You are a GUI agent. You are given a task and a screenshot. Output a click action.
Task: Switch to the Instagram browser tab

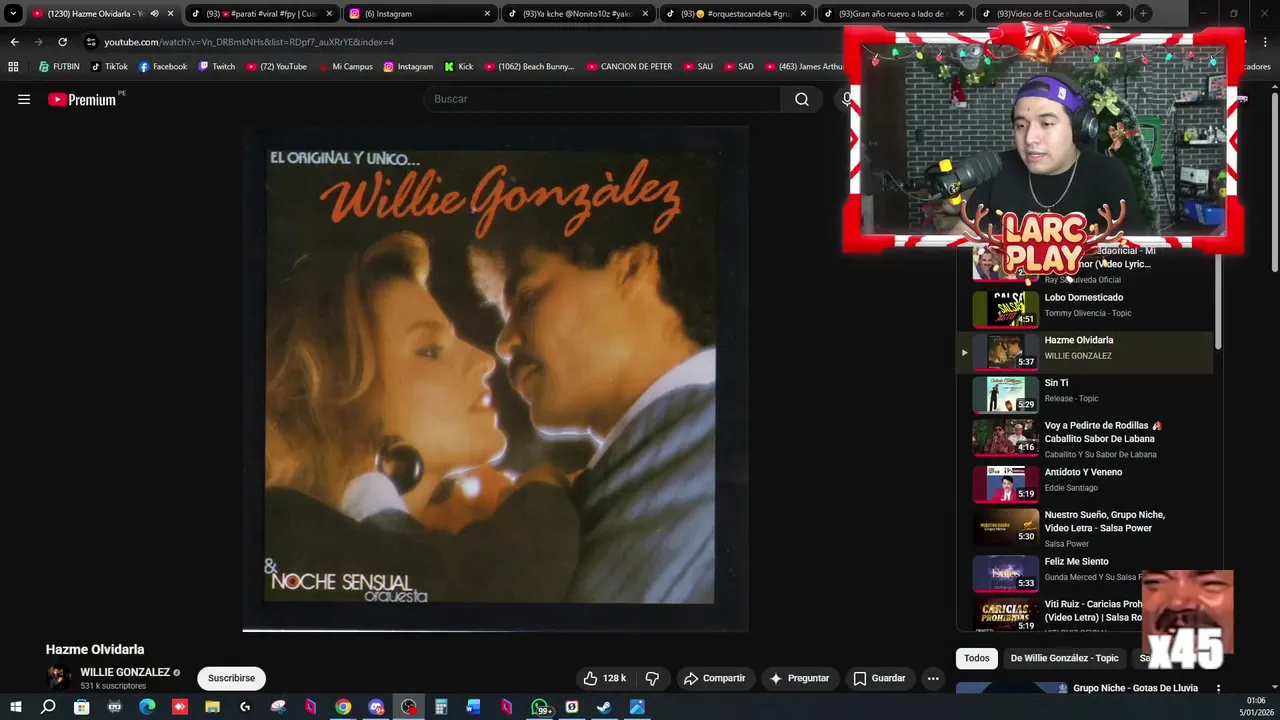tap(420, 14)
